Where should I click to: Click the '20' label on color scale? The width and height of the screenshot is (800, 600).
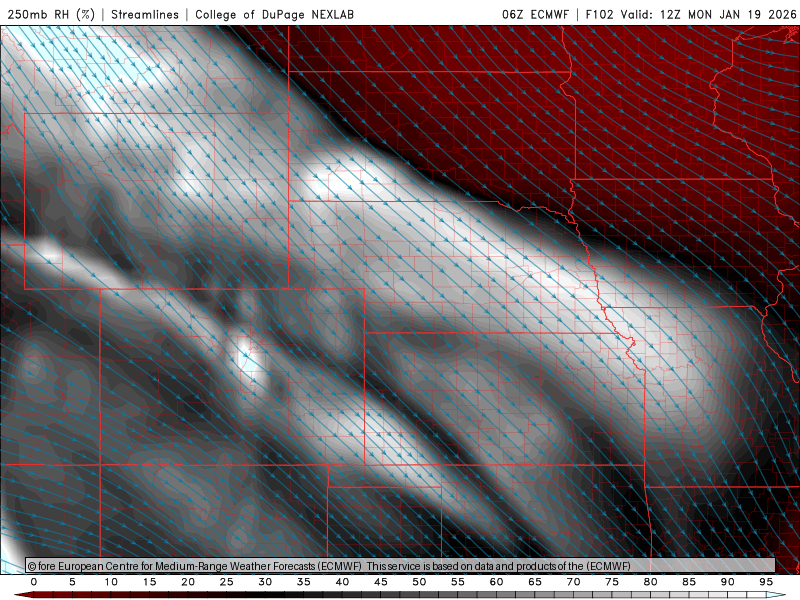pyautogui.click(x=188, y=582)
